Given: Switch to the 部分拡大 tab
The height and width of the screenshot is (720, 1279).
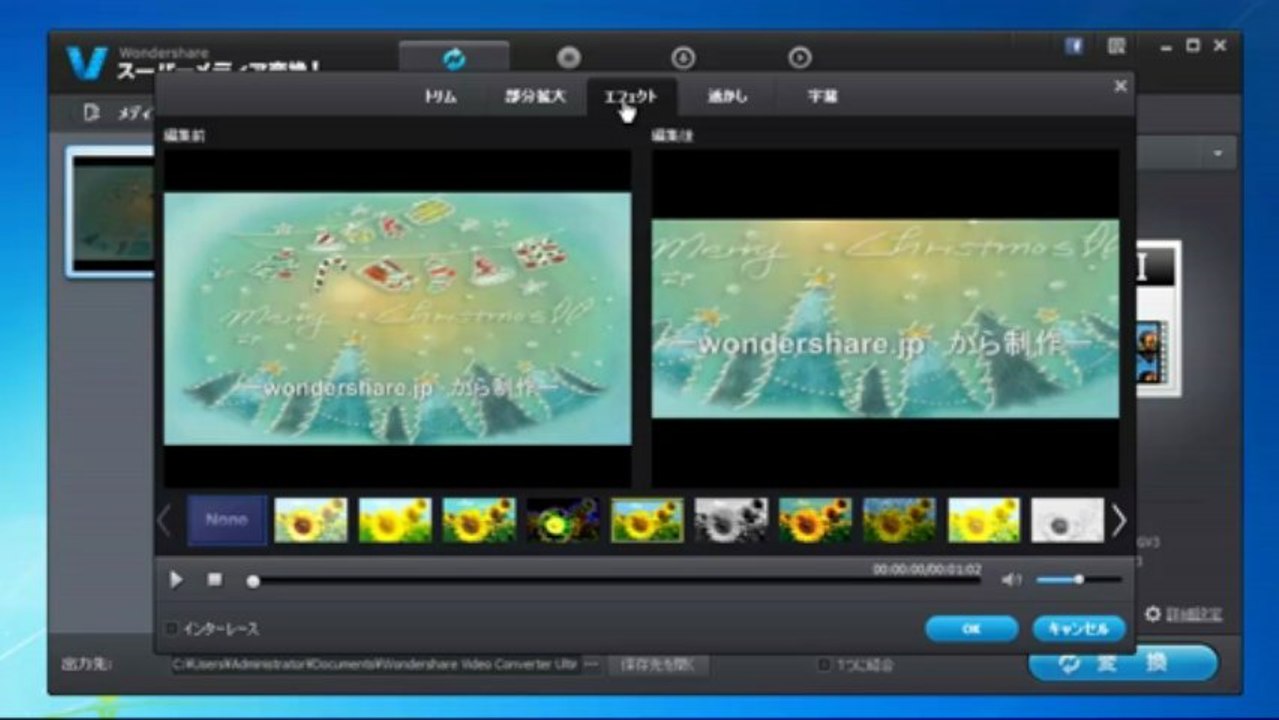Looking at the screenshot, I should pyautogui.click(x=534, y=96).
